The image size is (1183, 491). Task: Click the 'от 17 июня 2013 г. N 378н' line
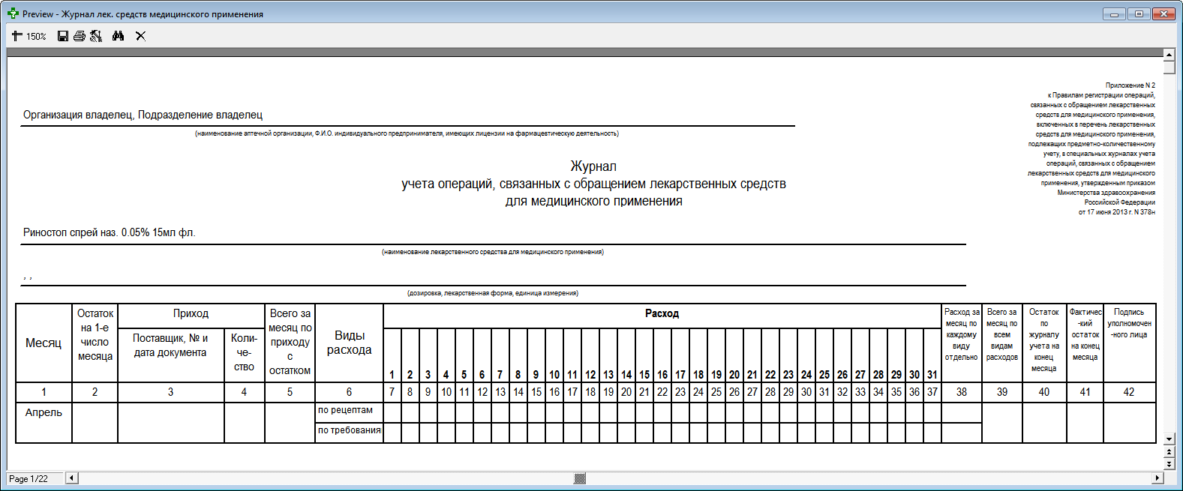[x=1117, y=213]
